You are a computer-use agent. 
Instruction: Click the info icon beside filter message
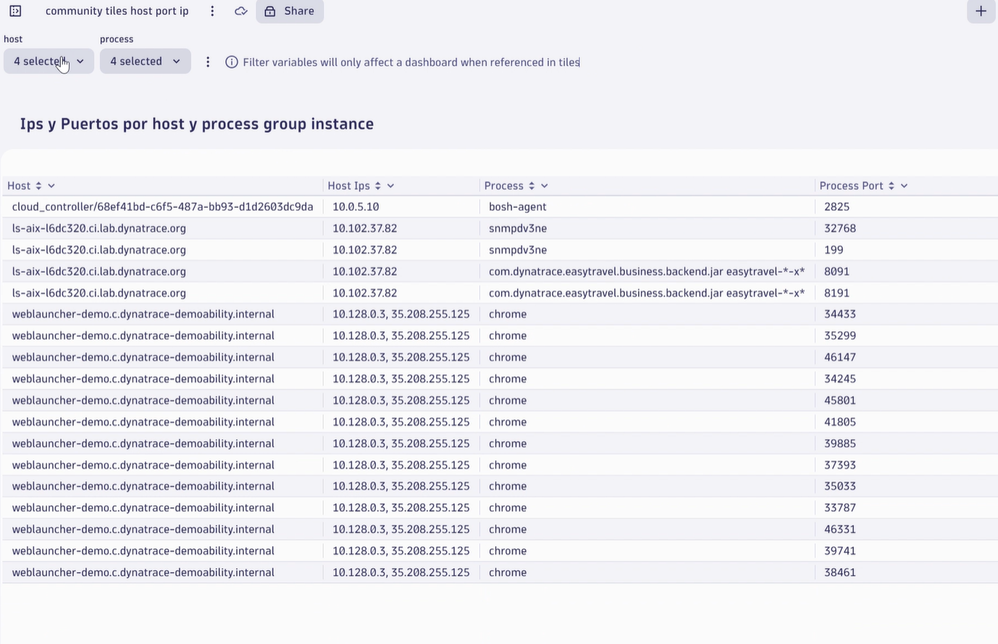point(232,62)
